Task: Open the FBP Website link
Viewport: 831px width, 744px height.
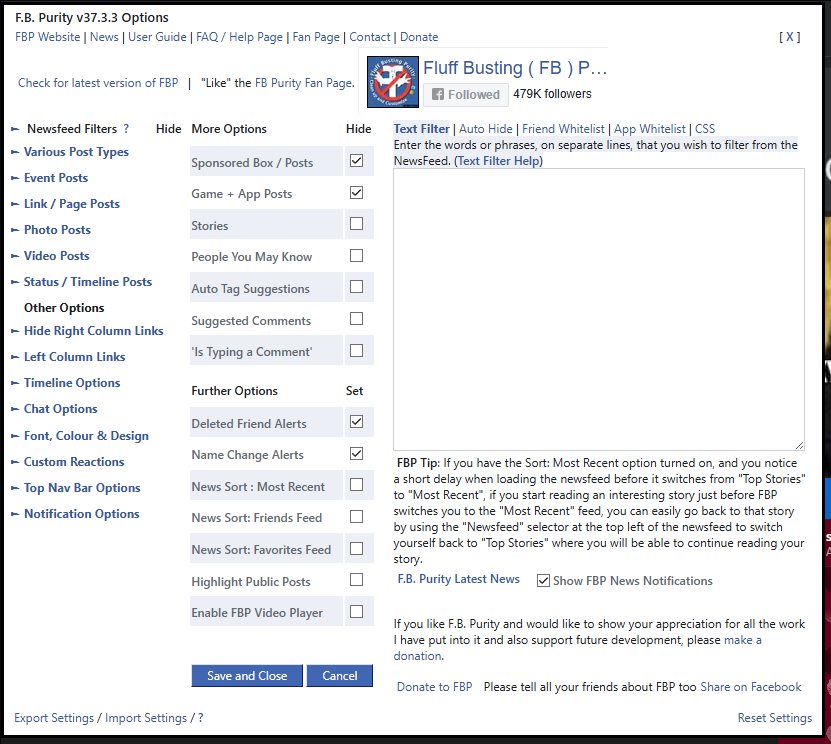Action: (48, 37)
